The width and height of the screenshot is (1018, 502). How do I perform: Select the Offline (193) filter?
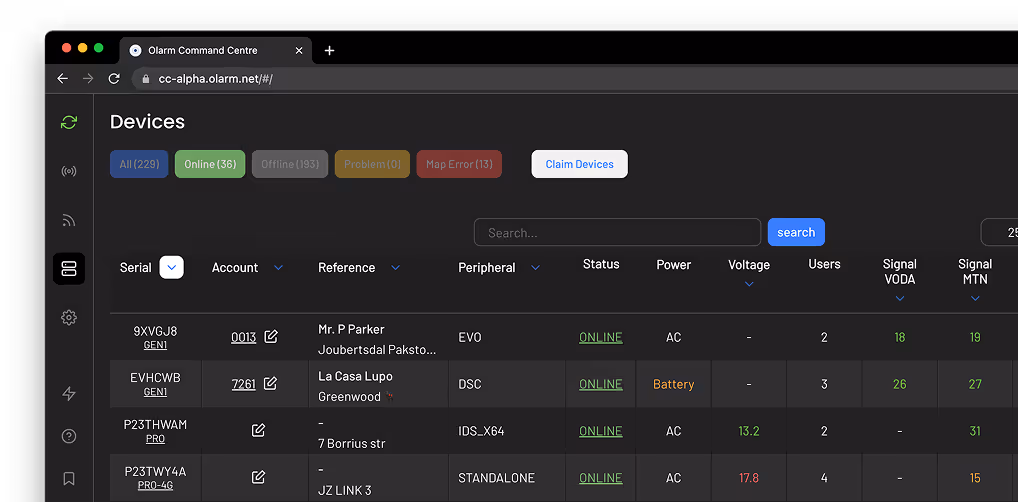pyautogui.click(x=290, y=164)
